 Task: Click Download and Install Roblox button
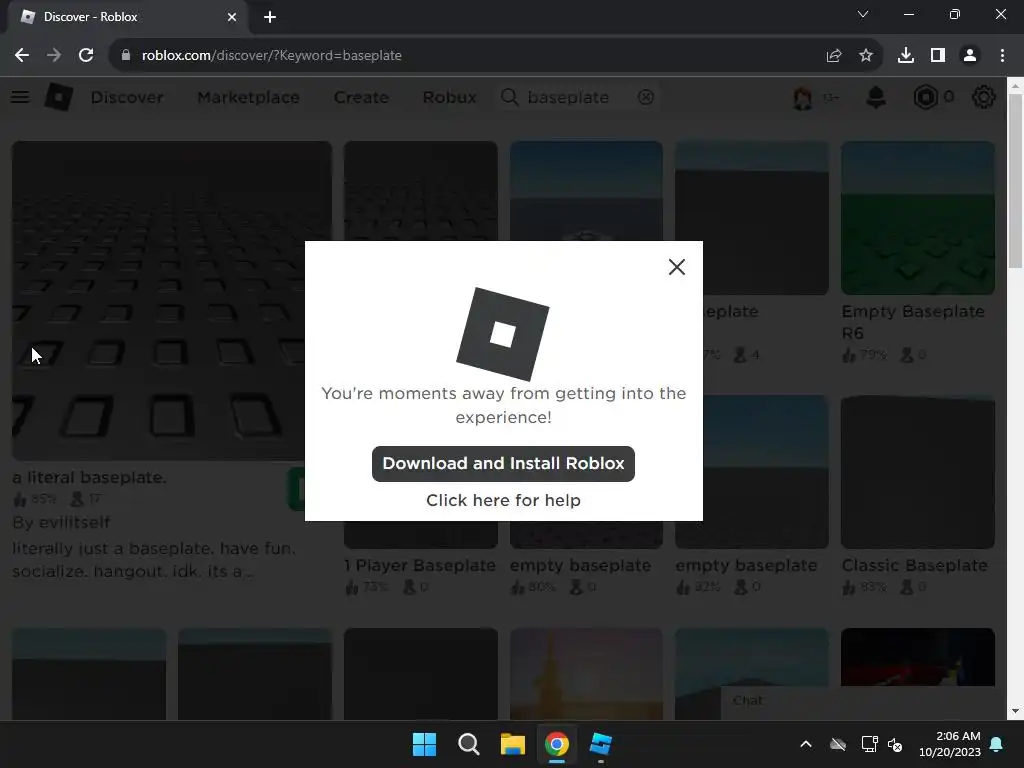(x=503, y=464)
